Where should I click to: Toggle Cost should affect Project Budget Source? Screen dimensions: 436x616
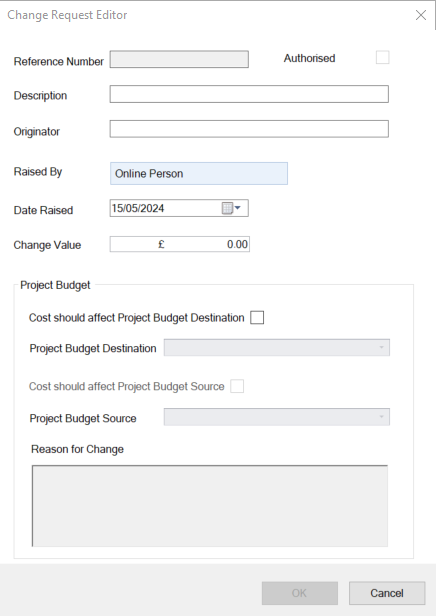click(237, 386)
